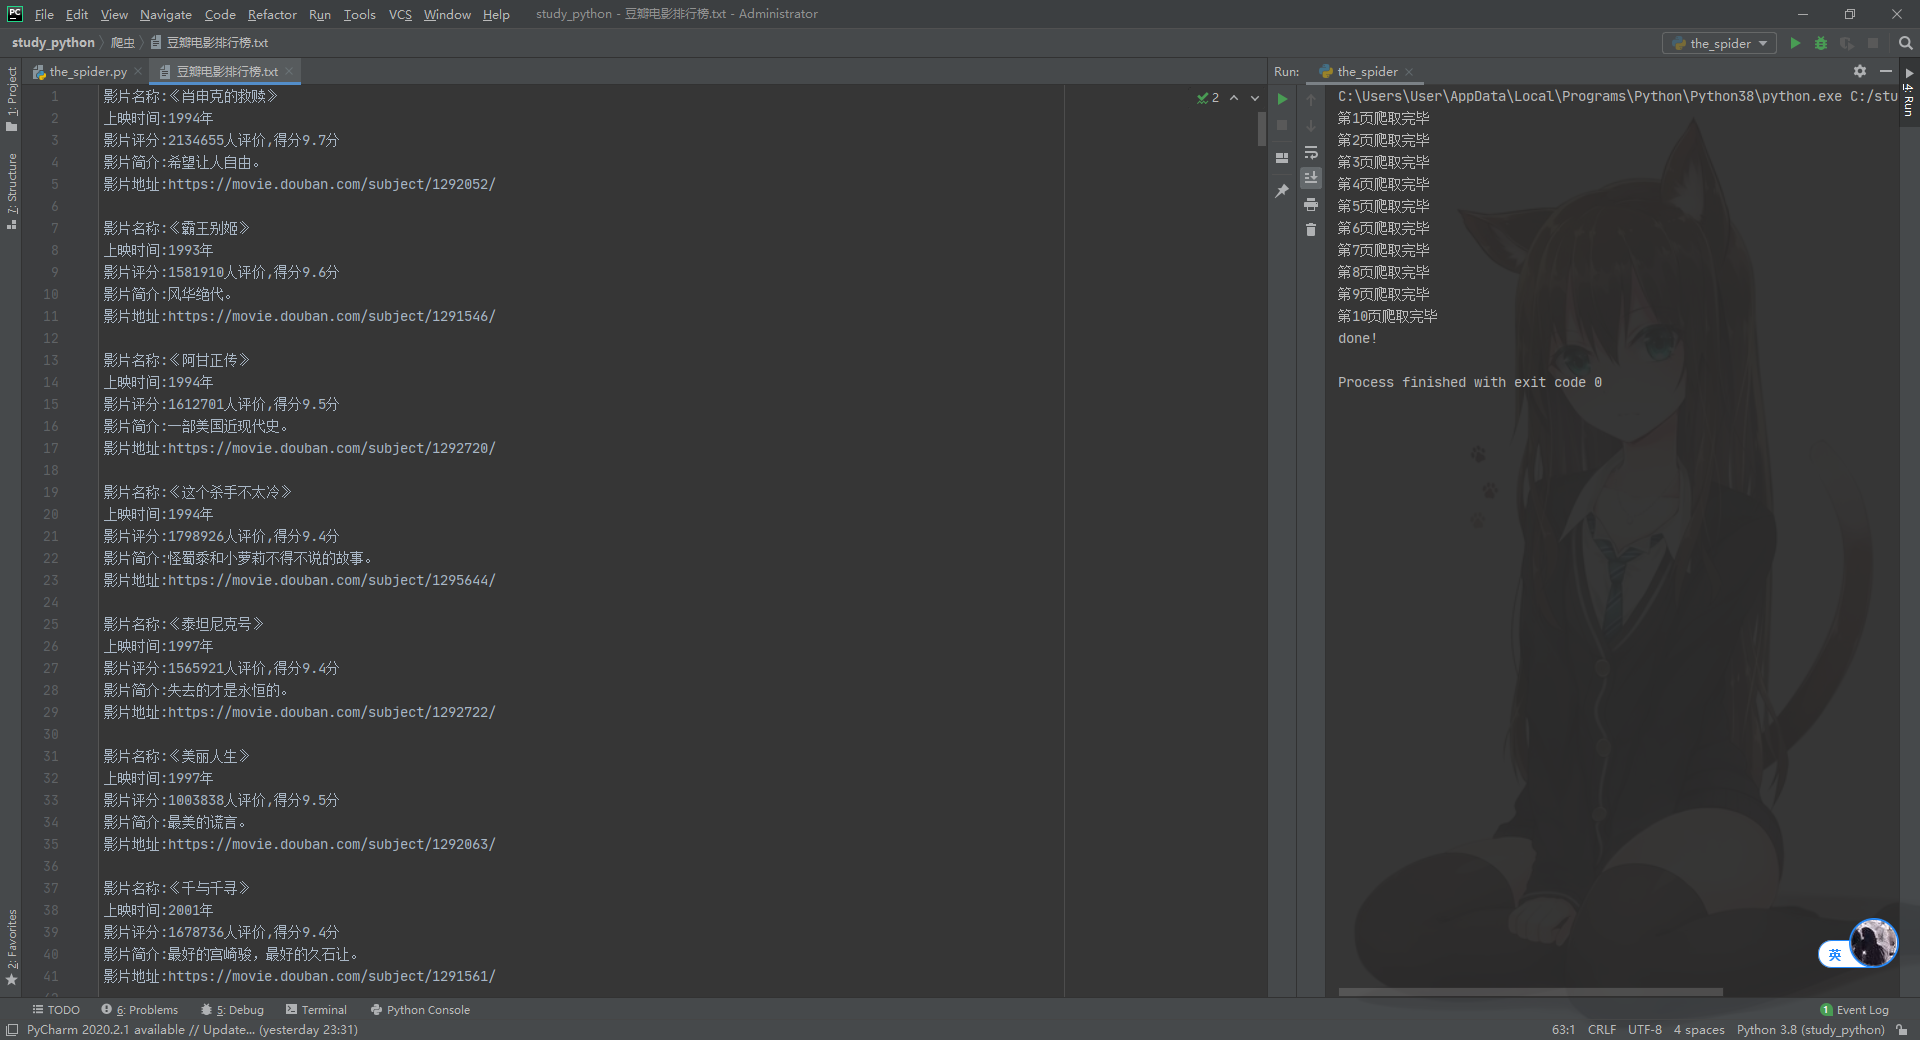The height and width of the screenshot is (1040, 1920).
Task: Toggle scroll to end in console
Action: 1311,178
